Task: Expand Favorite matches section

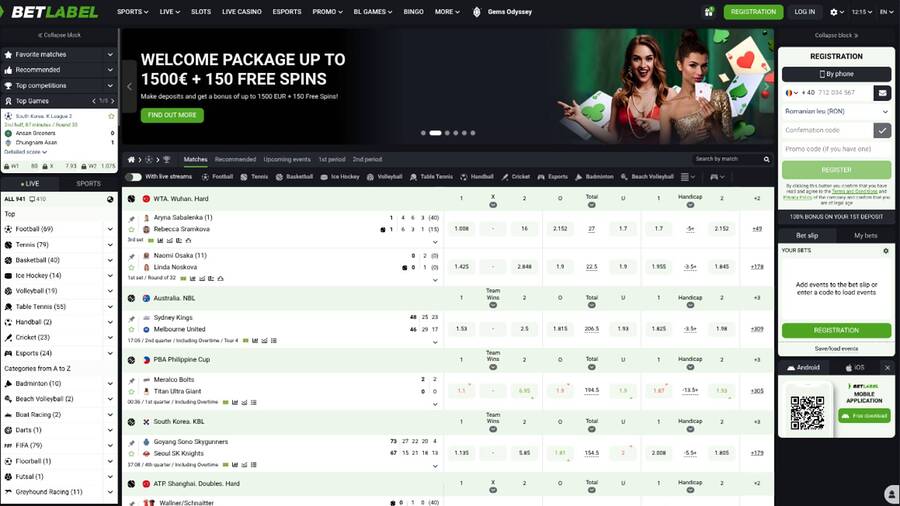Action: (59, 55)
